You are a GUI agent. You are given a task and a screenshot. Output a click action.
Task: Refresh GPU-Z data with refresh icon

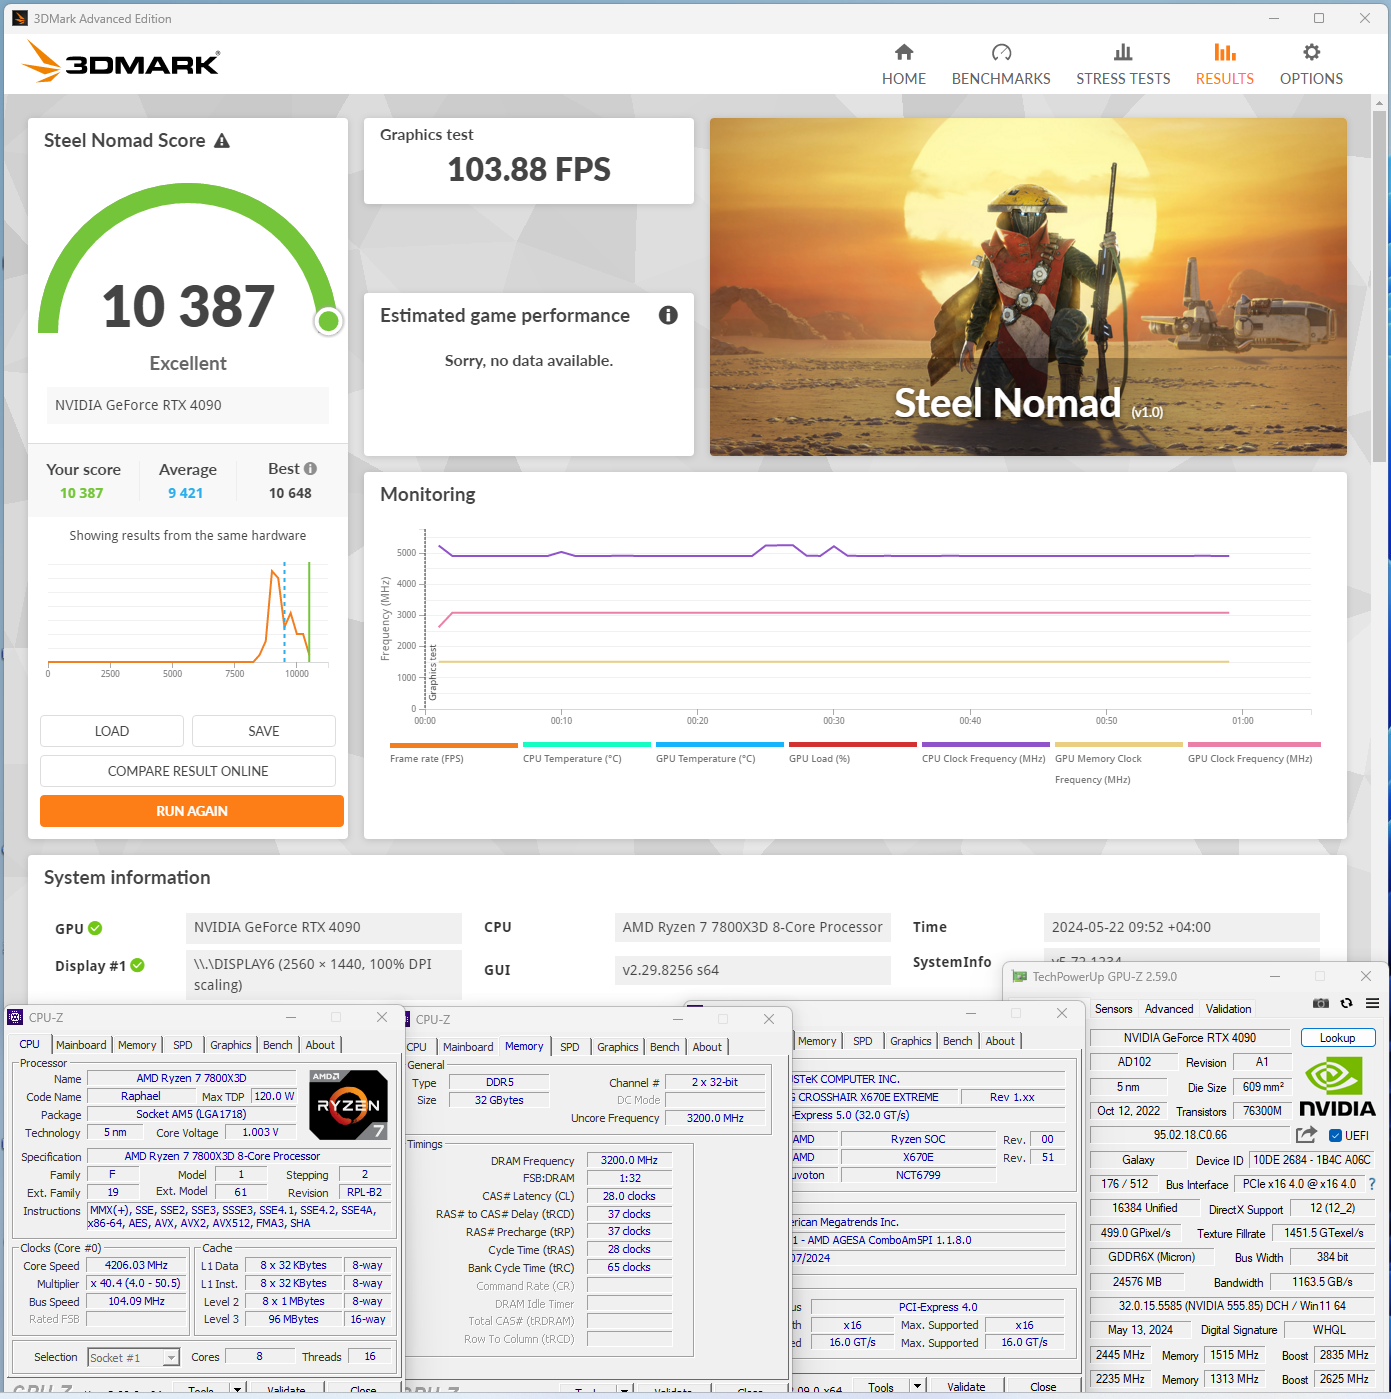click(x=1346, y=1003)
